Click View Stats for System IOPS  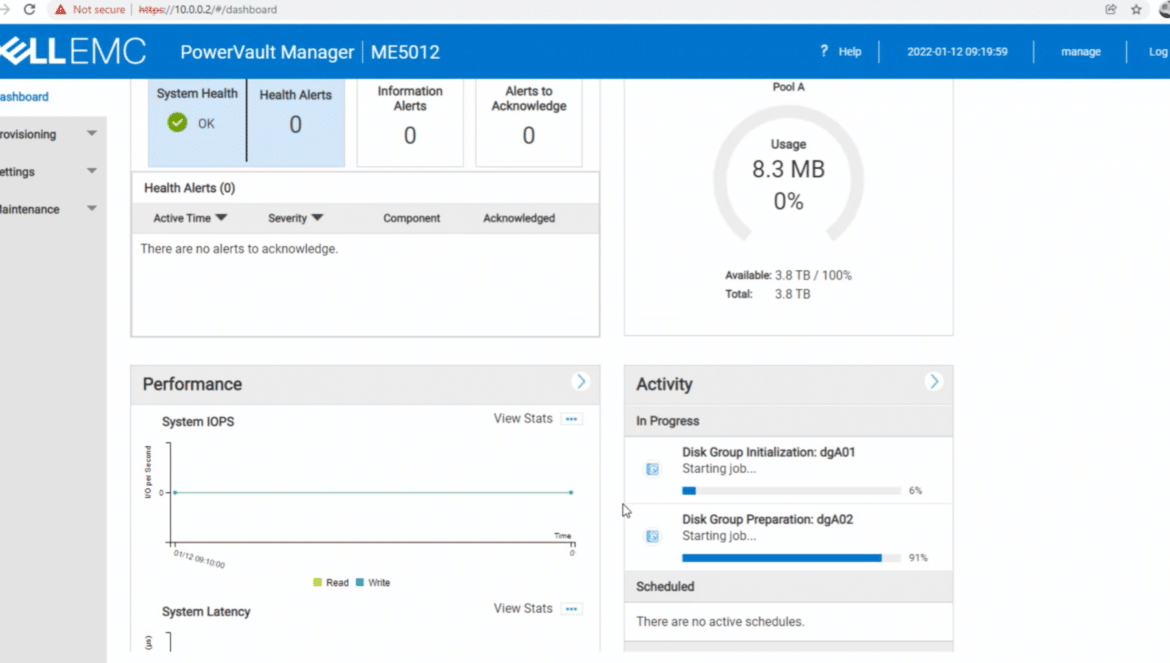[x=523, y=418]
